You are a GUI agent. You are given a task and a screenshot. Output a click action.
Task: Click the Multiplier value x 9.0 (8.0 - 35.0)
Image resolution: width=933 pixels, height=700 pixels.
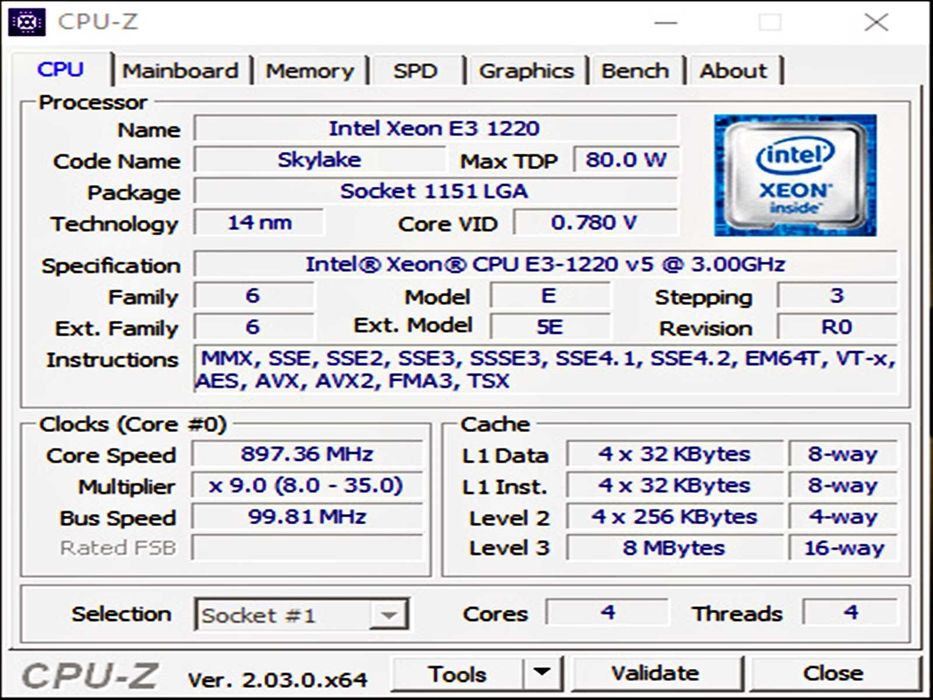coord(307,485)
